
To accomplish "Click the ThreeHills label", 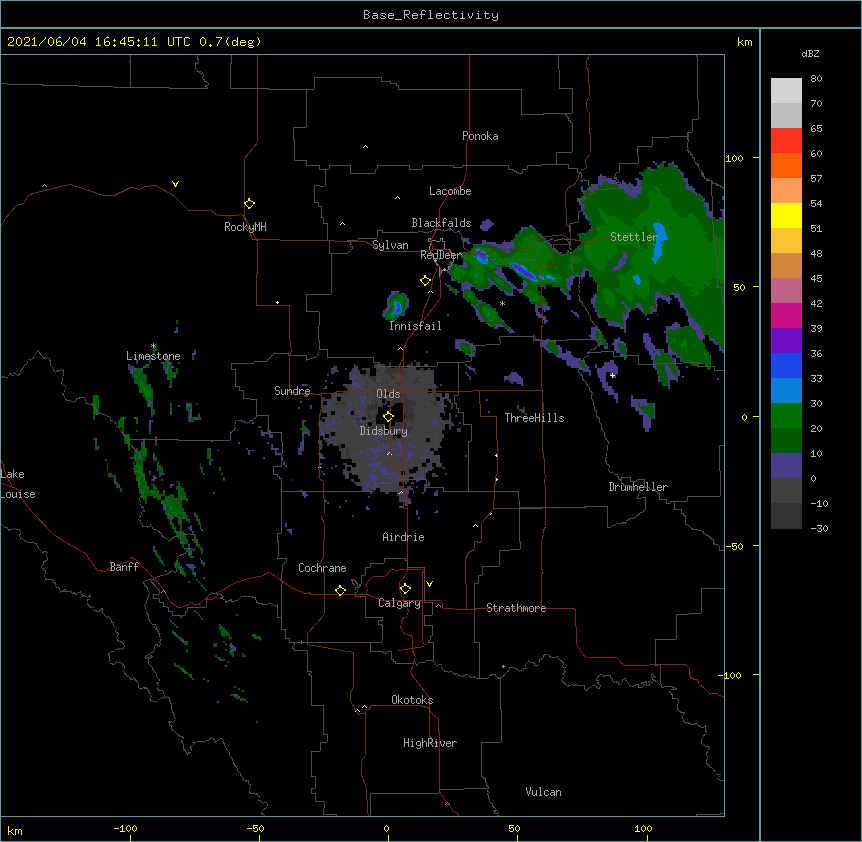I will click(x=534, y=418).
